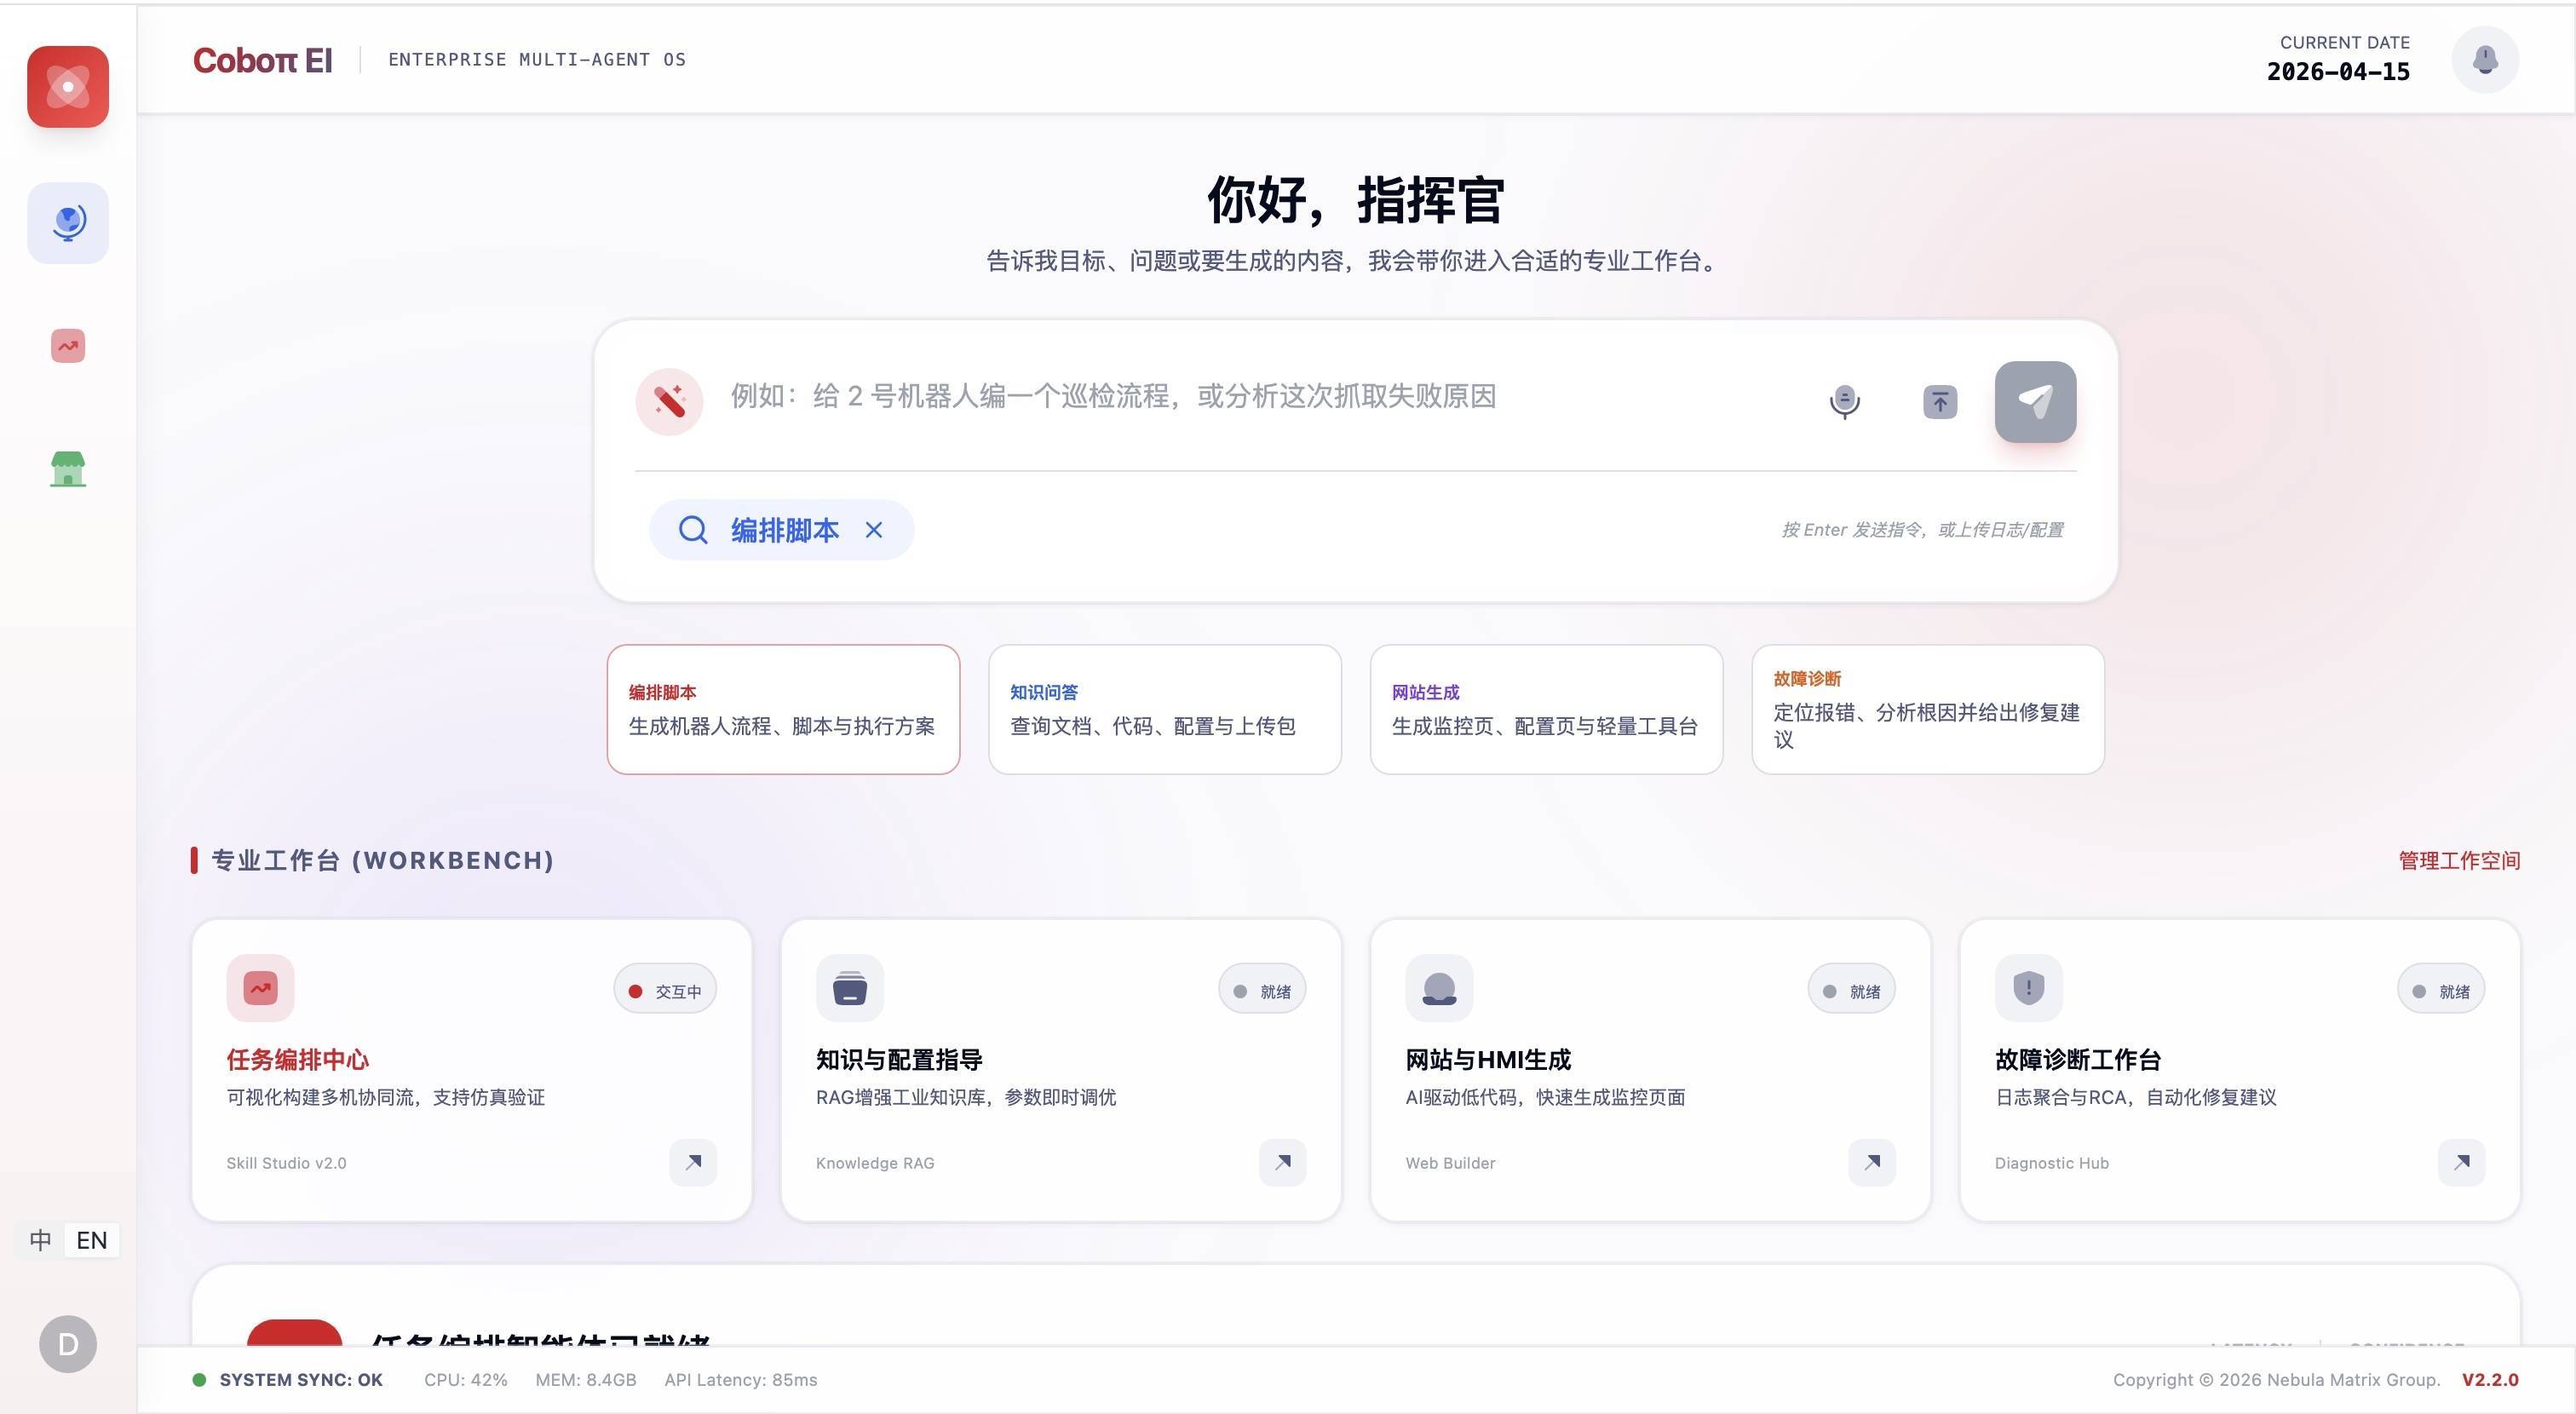The height and width of the screenshot is (1414, 2576).
Task: Click the 网站与HMI生成 card icon
Action: tap(1439, 988)
